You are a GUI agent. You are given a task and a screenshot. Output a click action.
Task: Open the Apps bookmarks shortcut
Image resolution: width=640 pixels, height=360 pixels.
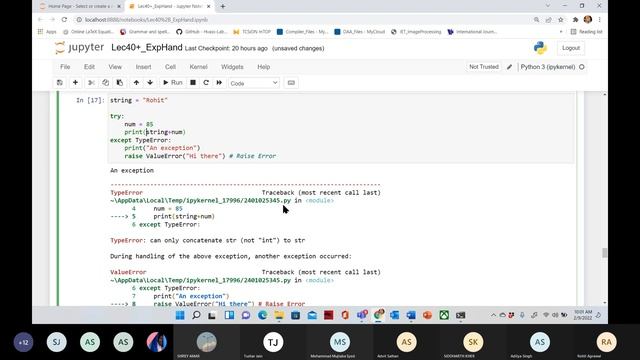point(47,32)
